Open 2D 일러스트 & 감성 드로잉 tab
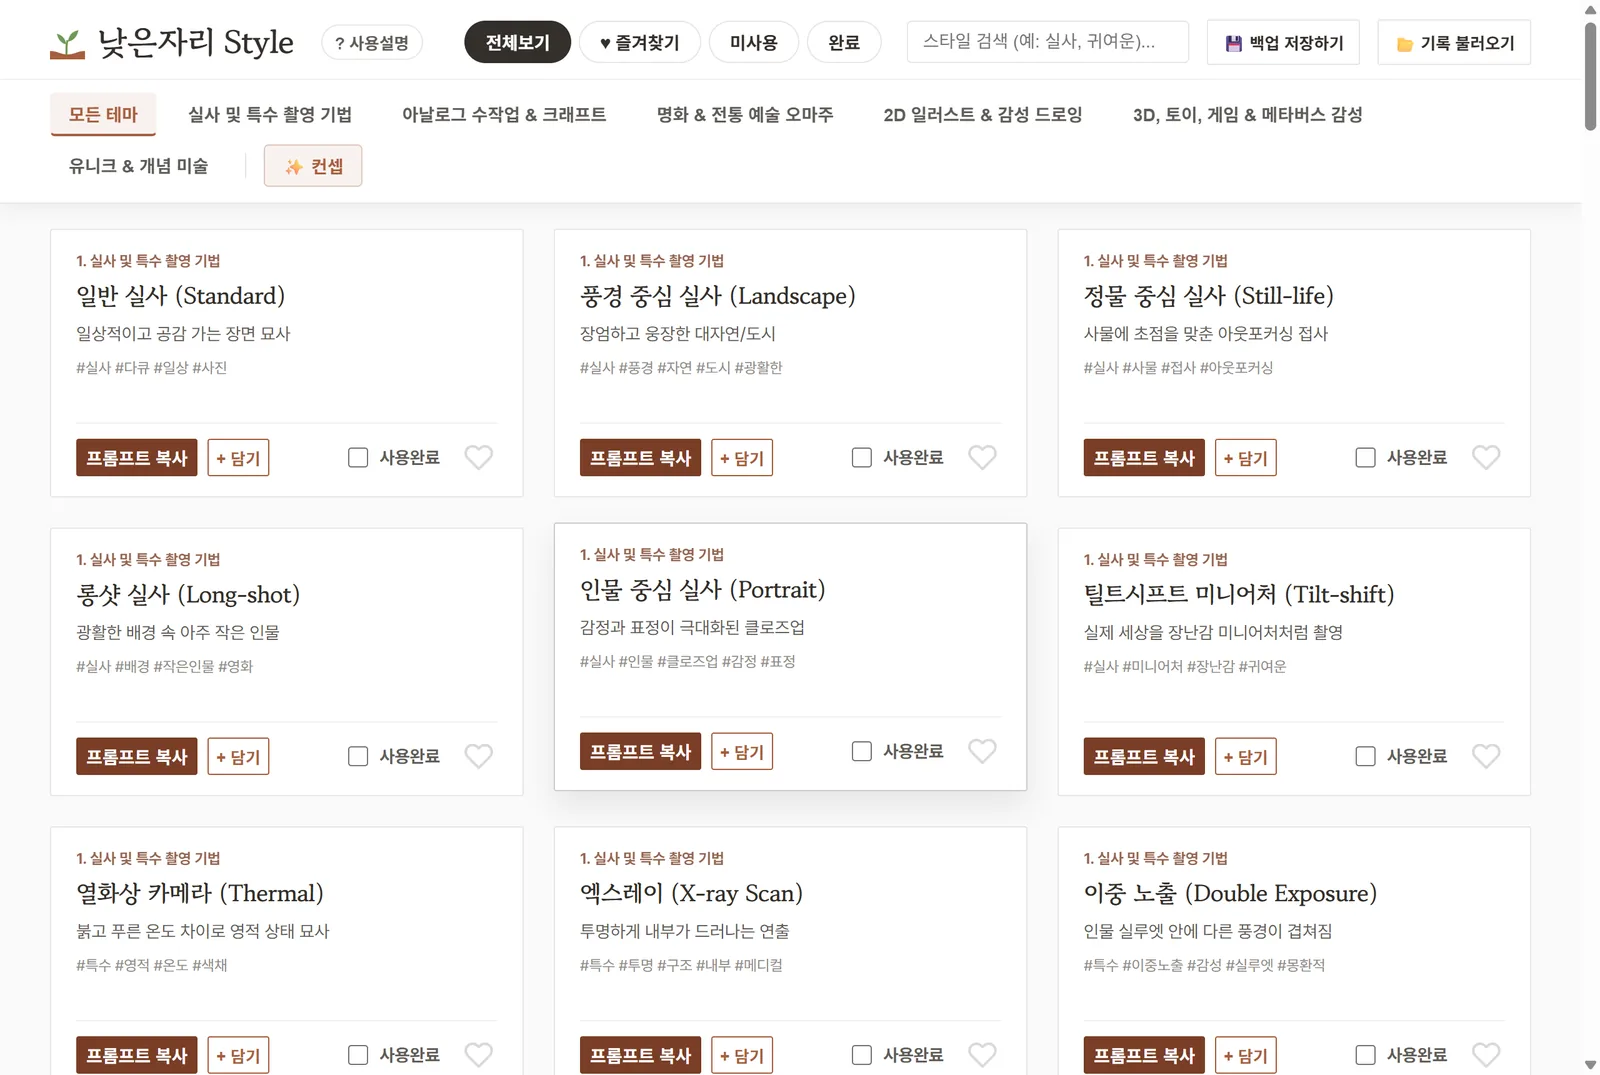Image resolution: width=1600 pixels, height=1075 pixels. (x=983, y=115)
